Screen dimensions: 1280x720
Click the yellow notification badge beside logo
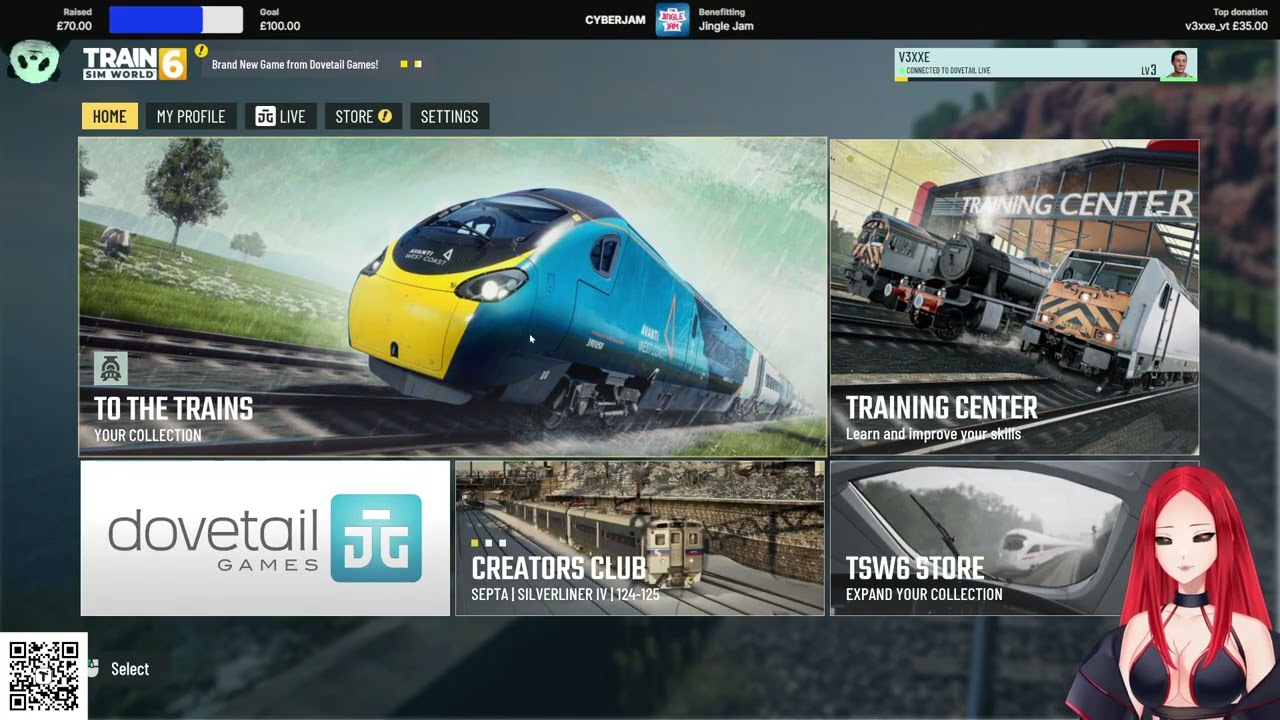(x=201, y=50)
